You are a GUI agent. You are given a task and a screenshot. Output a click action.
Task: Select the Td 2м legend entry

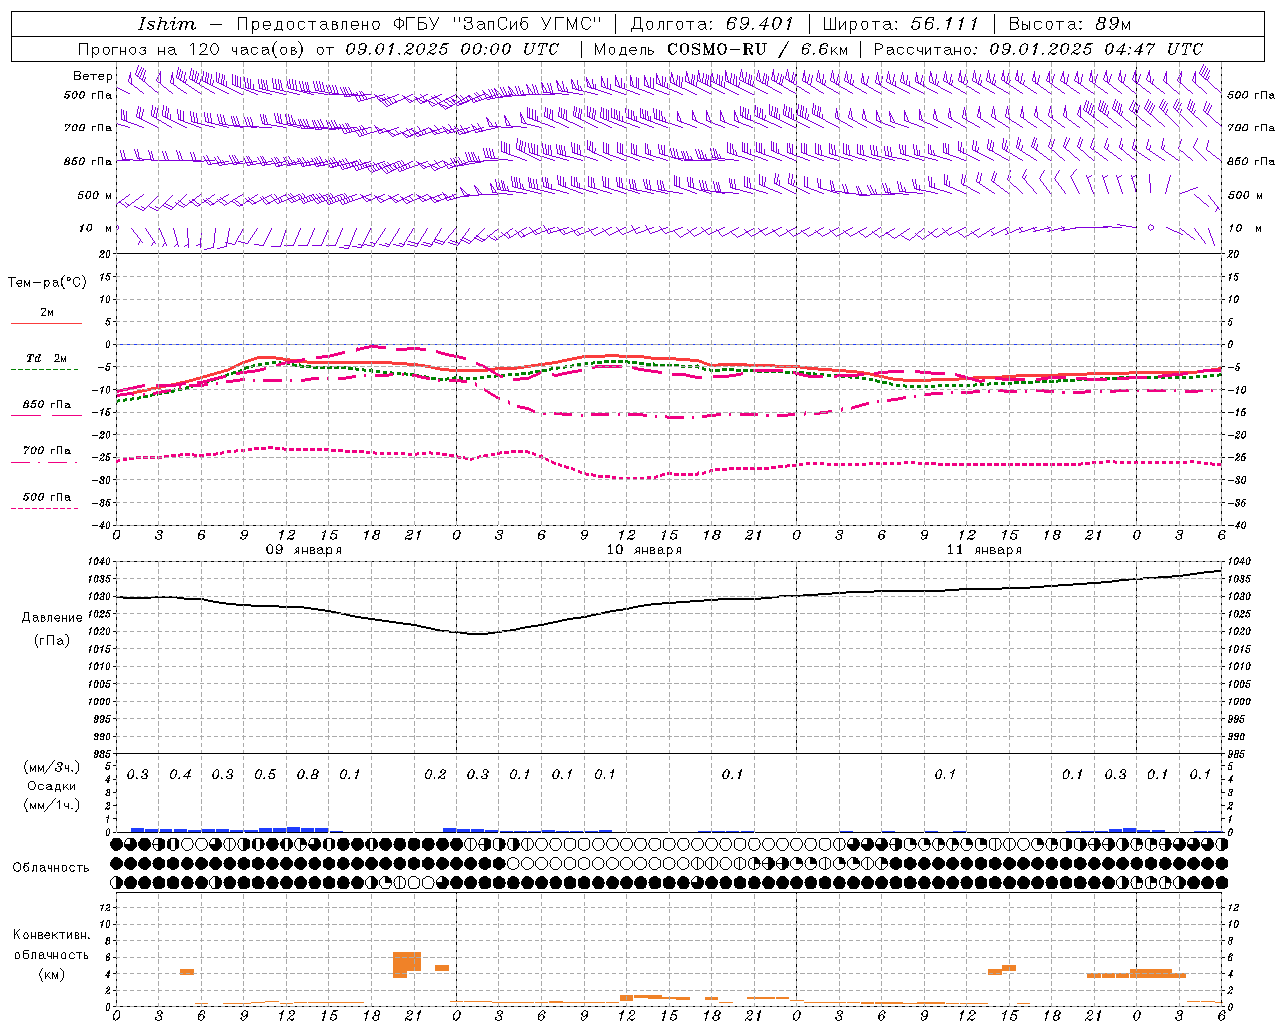click(46, 358)
